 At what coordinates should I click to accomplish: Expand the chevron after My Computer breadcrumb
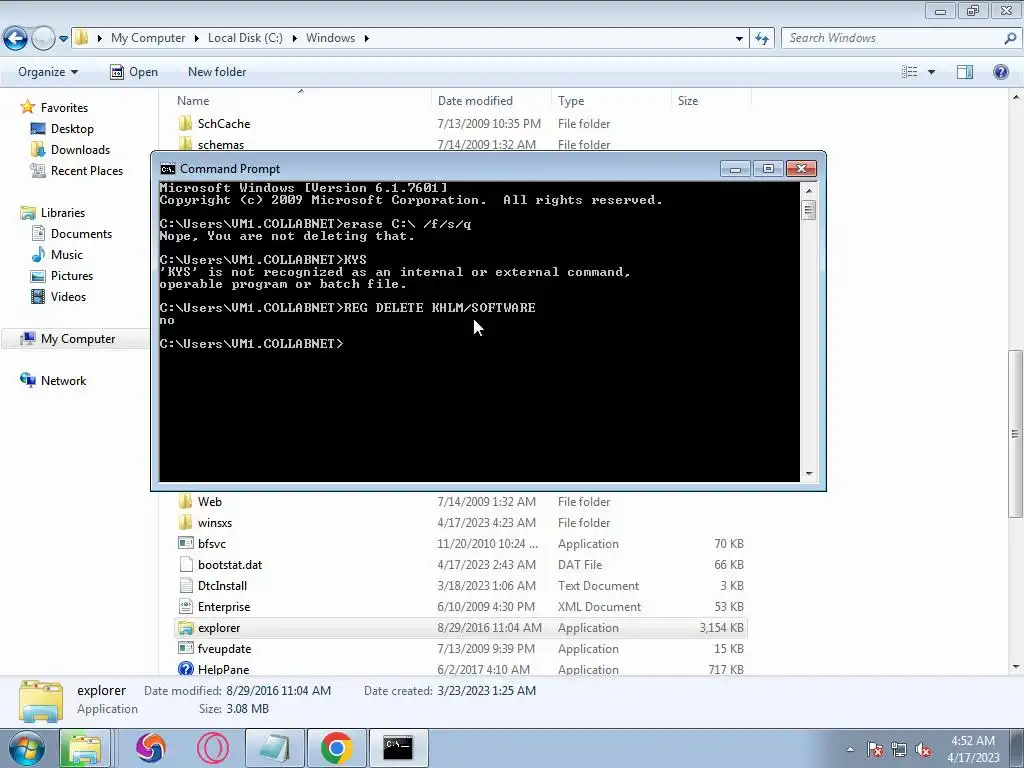coord(196,39)
